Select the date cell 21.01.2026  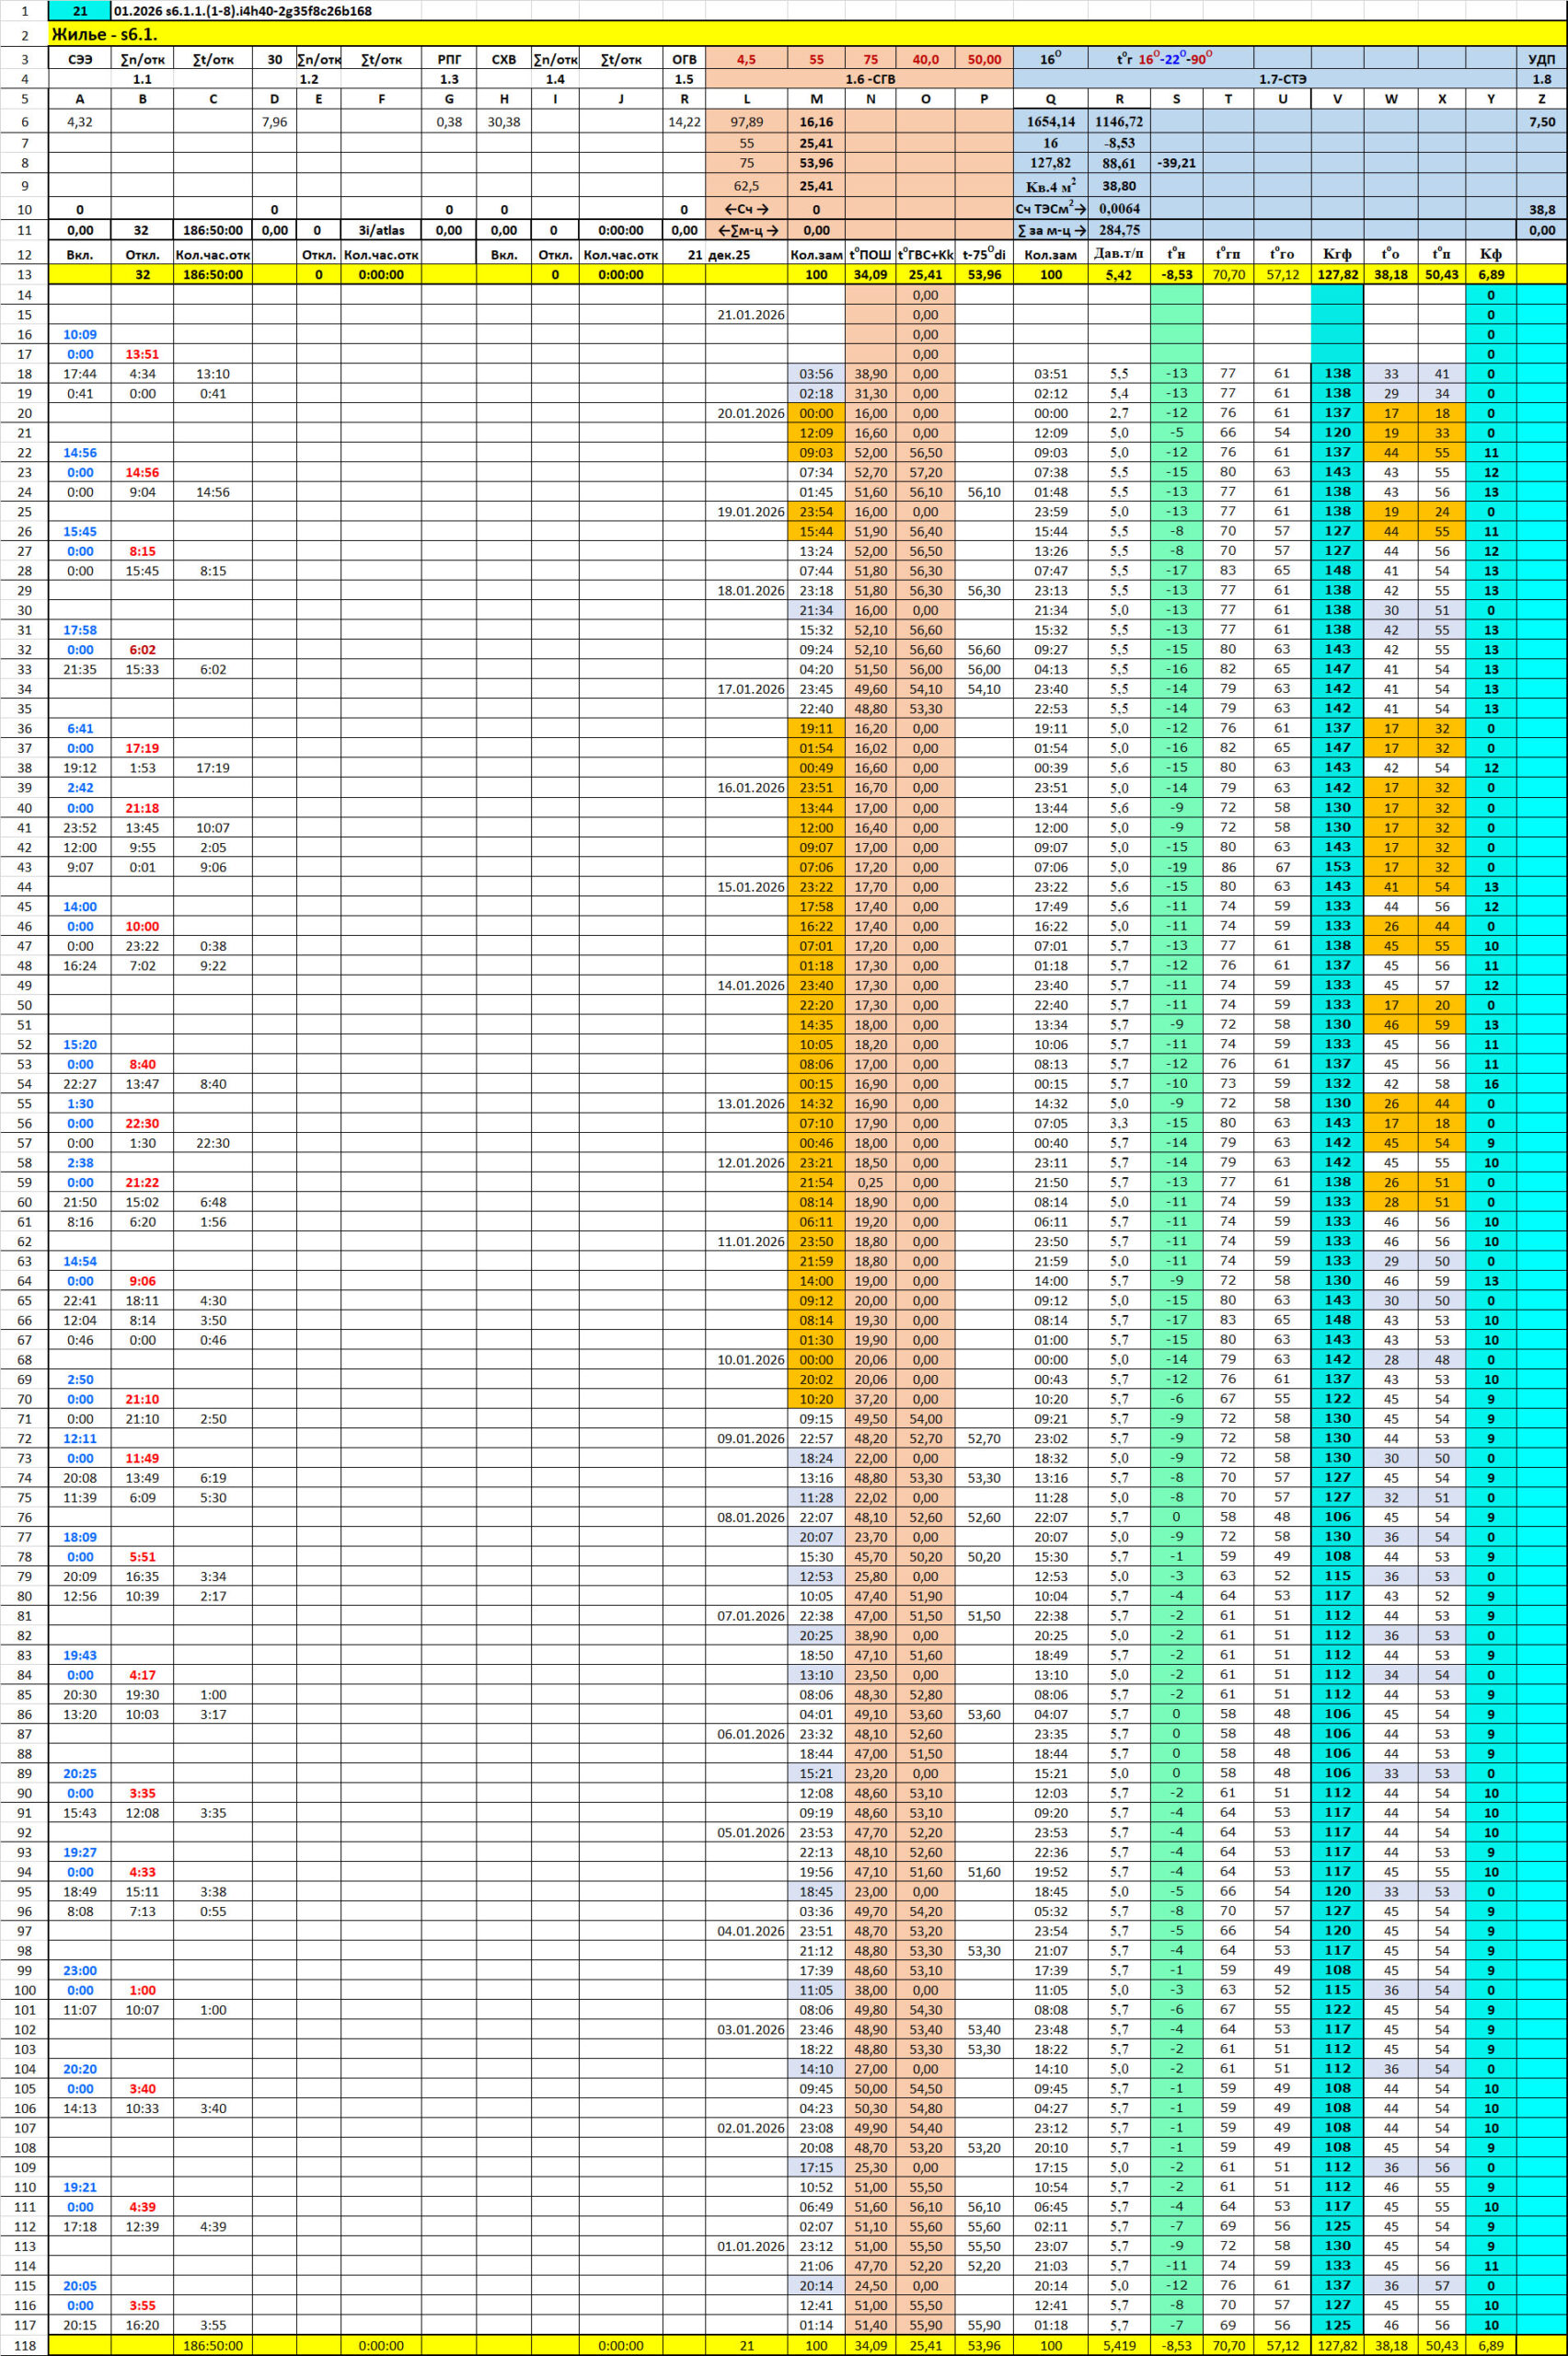tap(751, 315)
